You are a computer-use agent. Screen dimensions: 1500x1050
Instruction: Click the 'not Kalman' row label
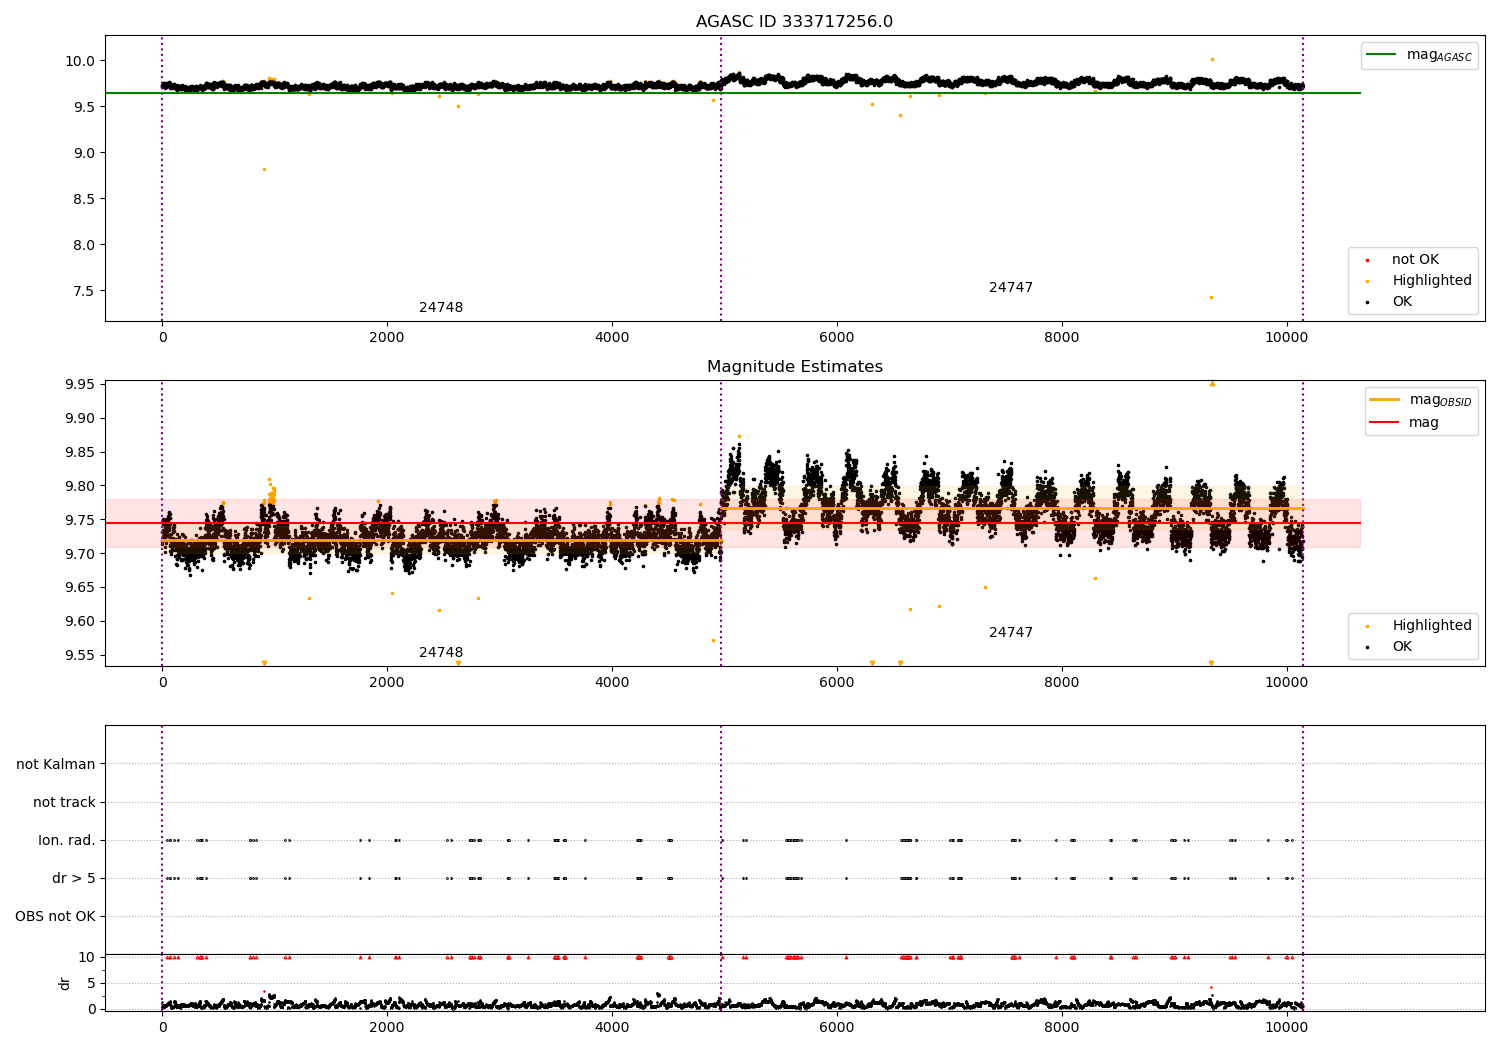(x=56, y=764)
